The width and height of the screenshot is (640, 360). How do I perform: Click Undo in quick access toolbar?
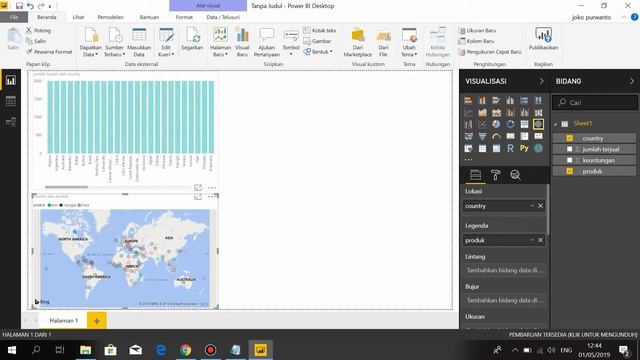click(30, 6)
